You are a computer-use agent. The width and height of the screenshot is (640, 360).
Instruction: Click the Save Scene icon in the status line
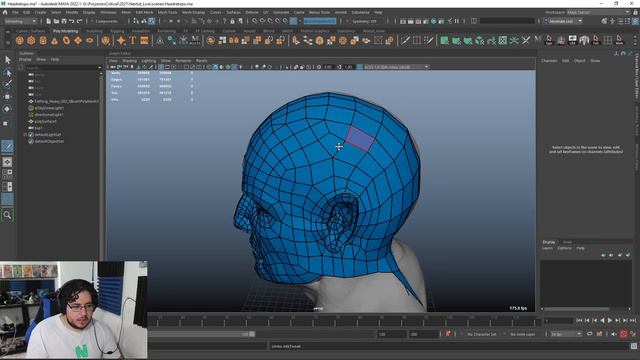(x=64, y=21)
